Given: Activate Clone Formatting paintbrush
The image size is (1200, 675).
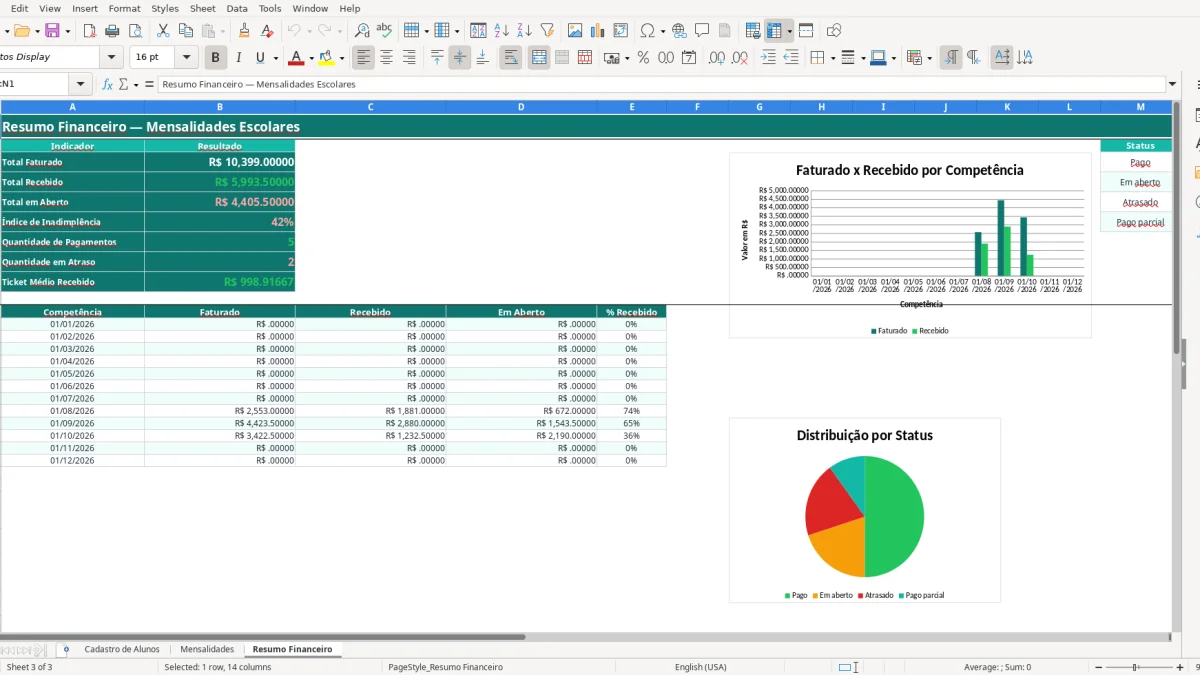Looking at the screenshot, I should point(244,31).
